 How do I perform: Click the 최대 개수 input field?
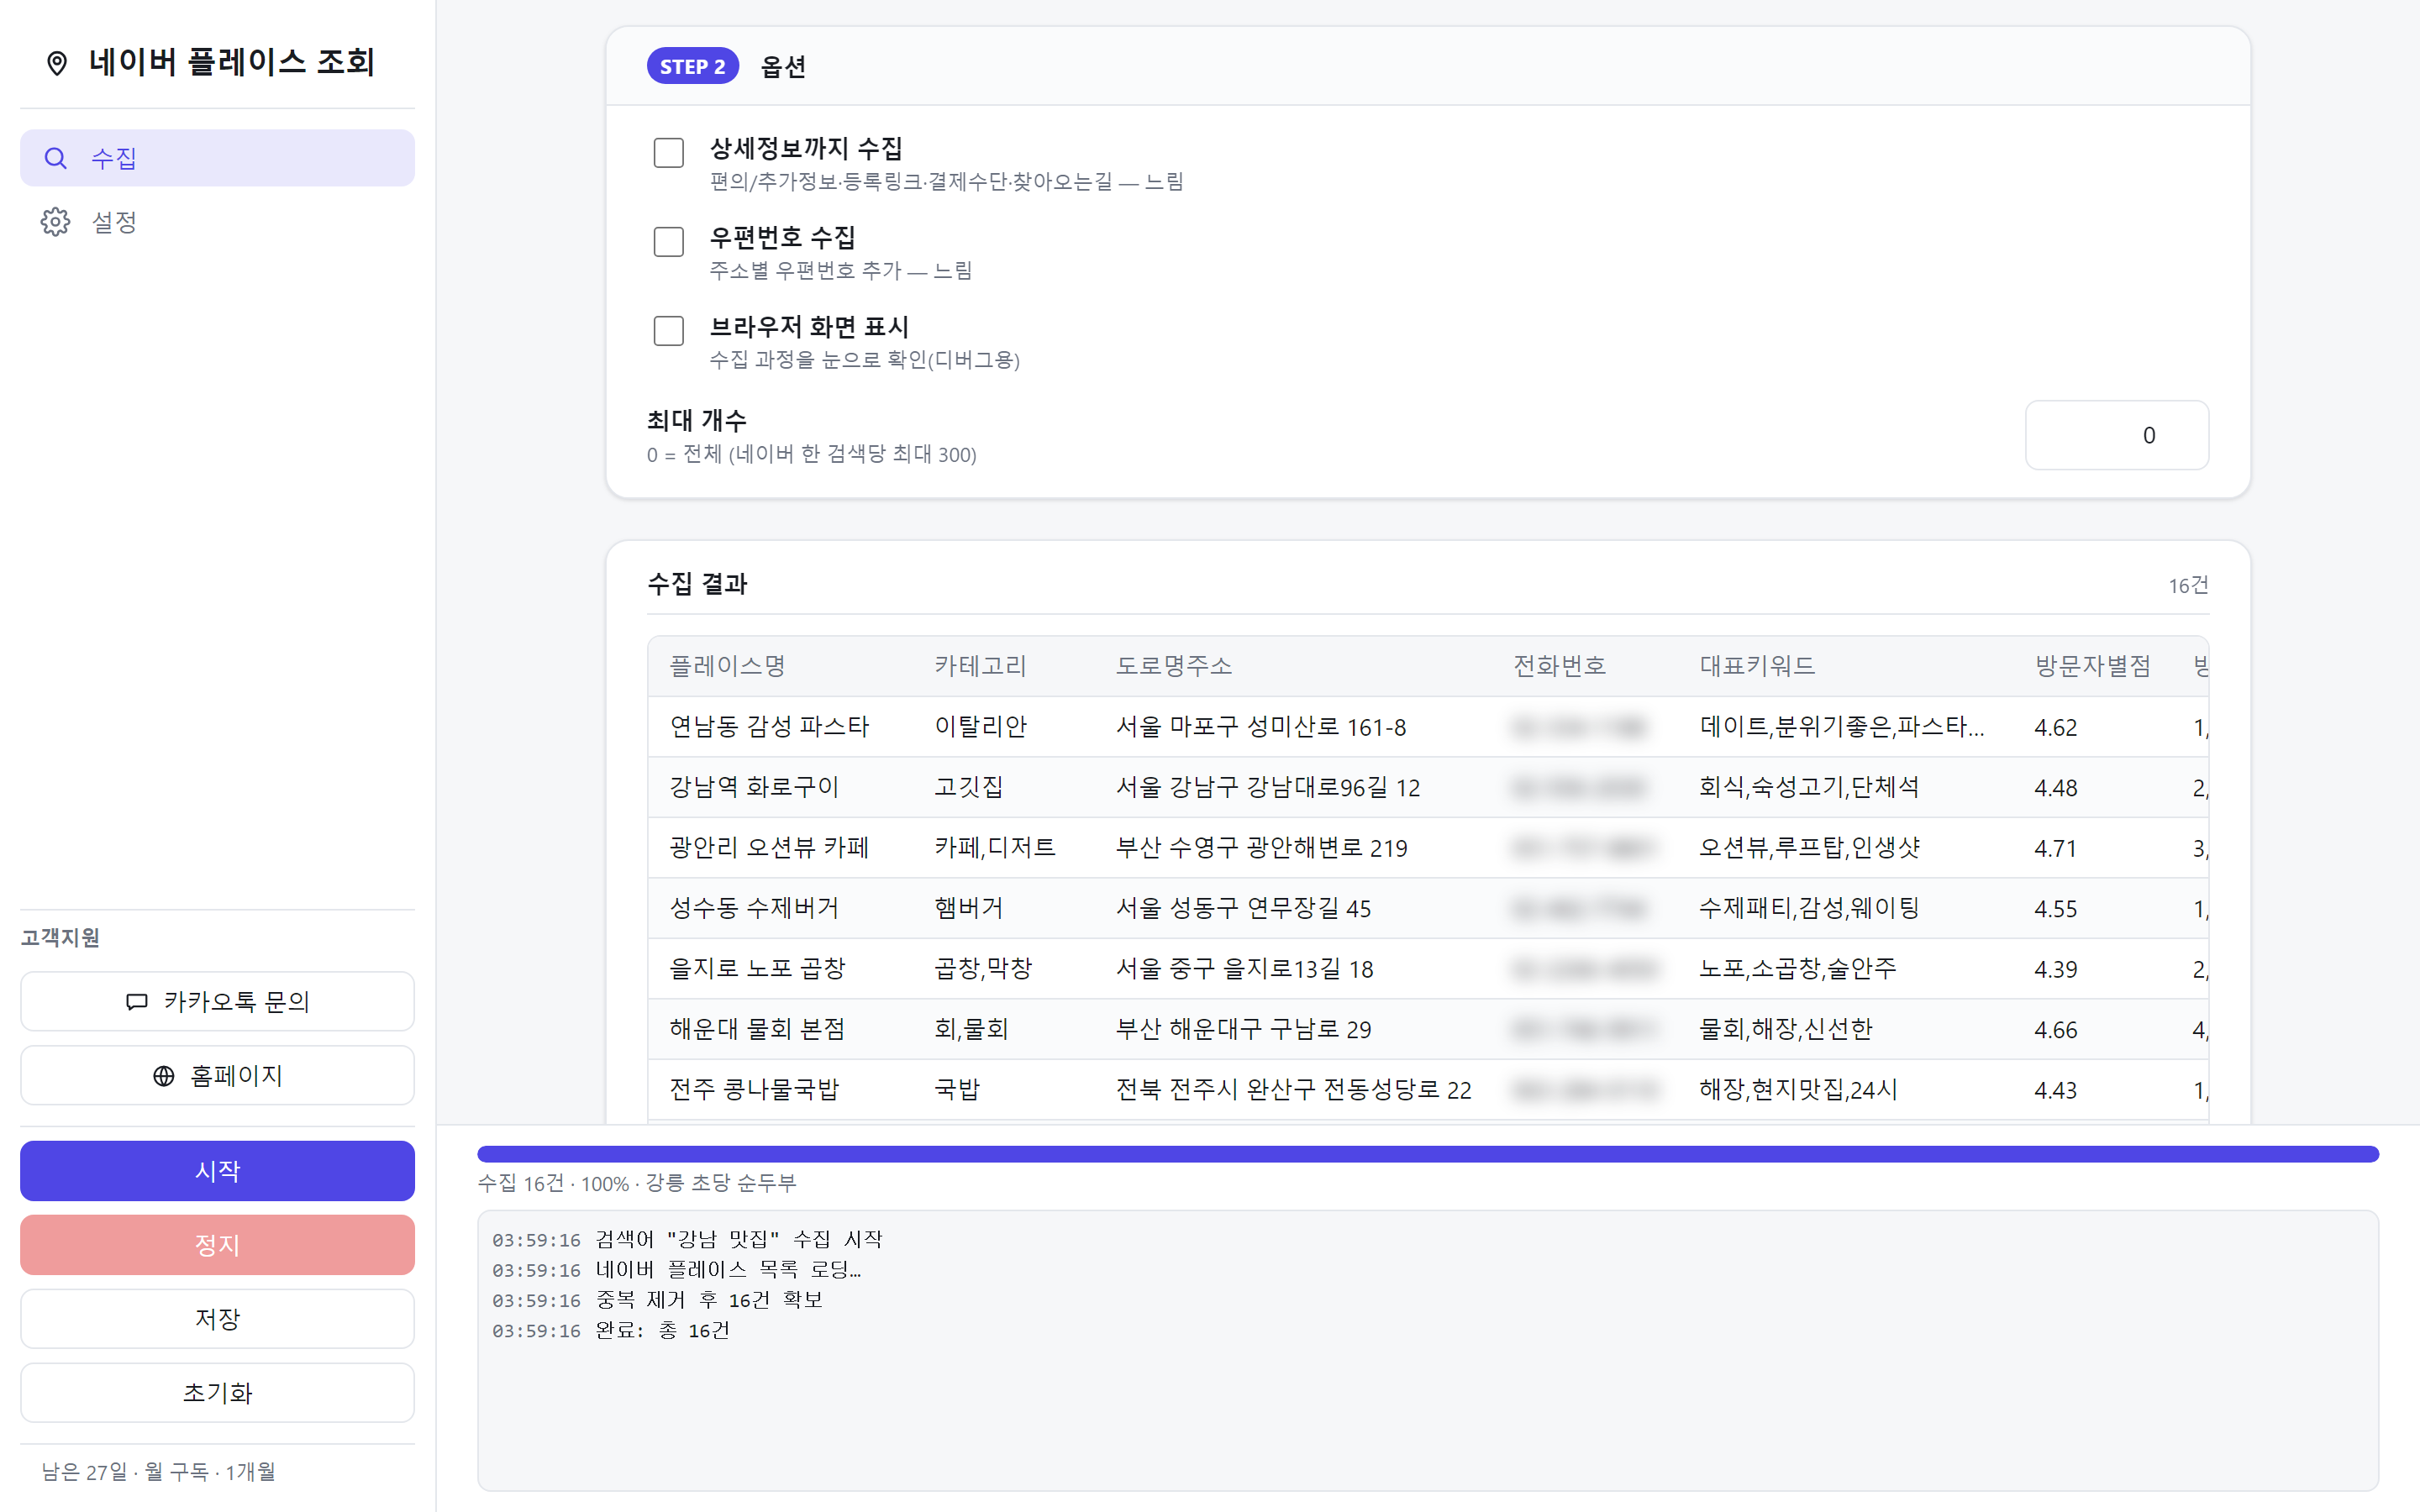[2117, 435]
